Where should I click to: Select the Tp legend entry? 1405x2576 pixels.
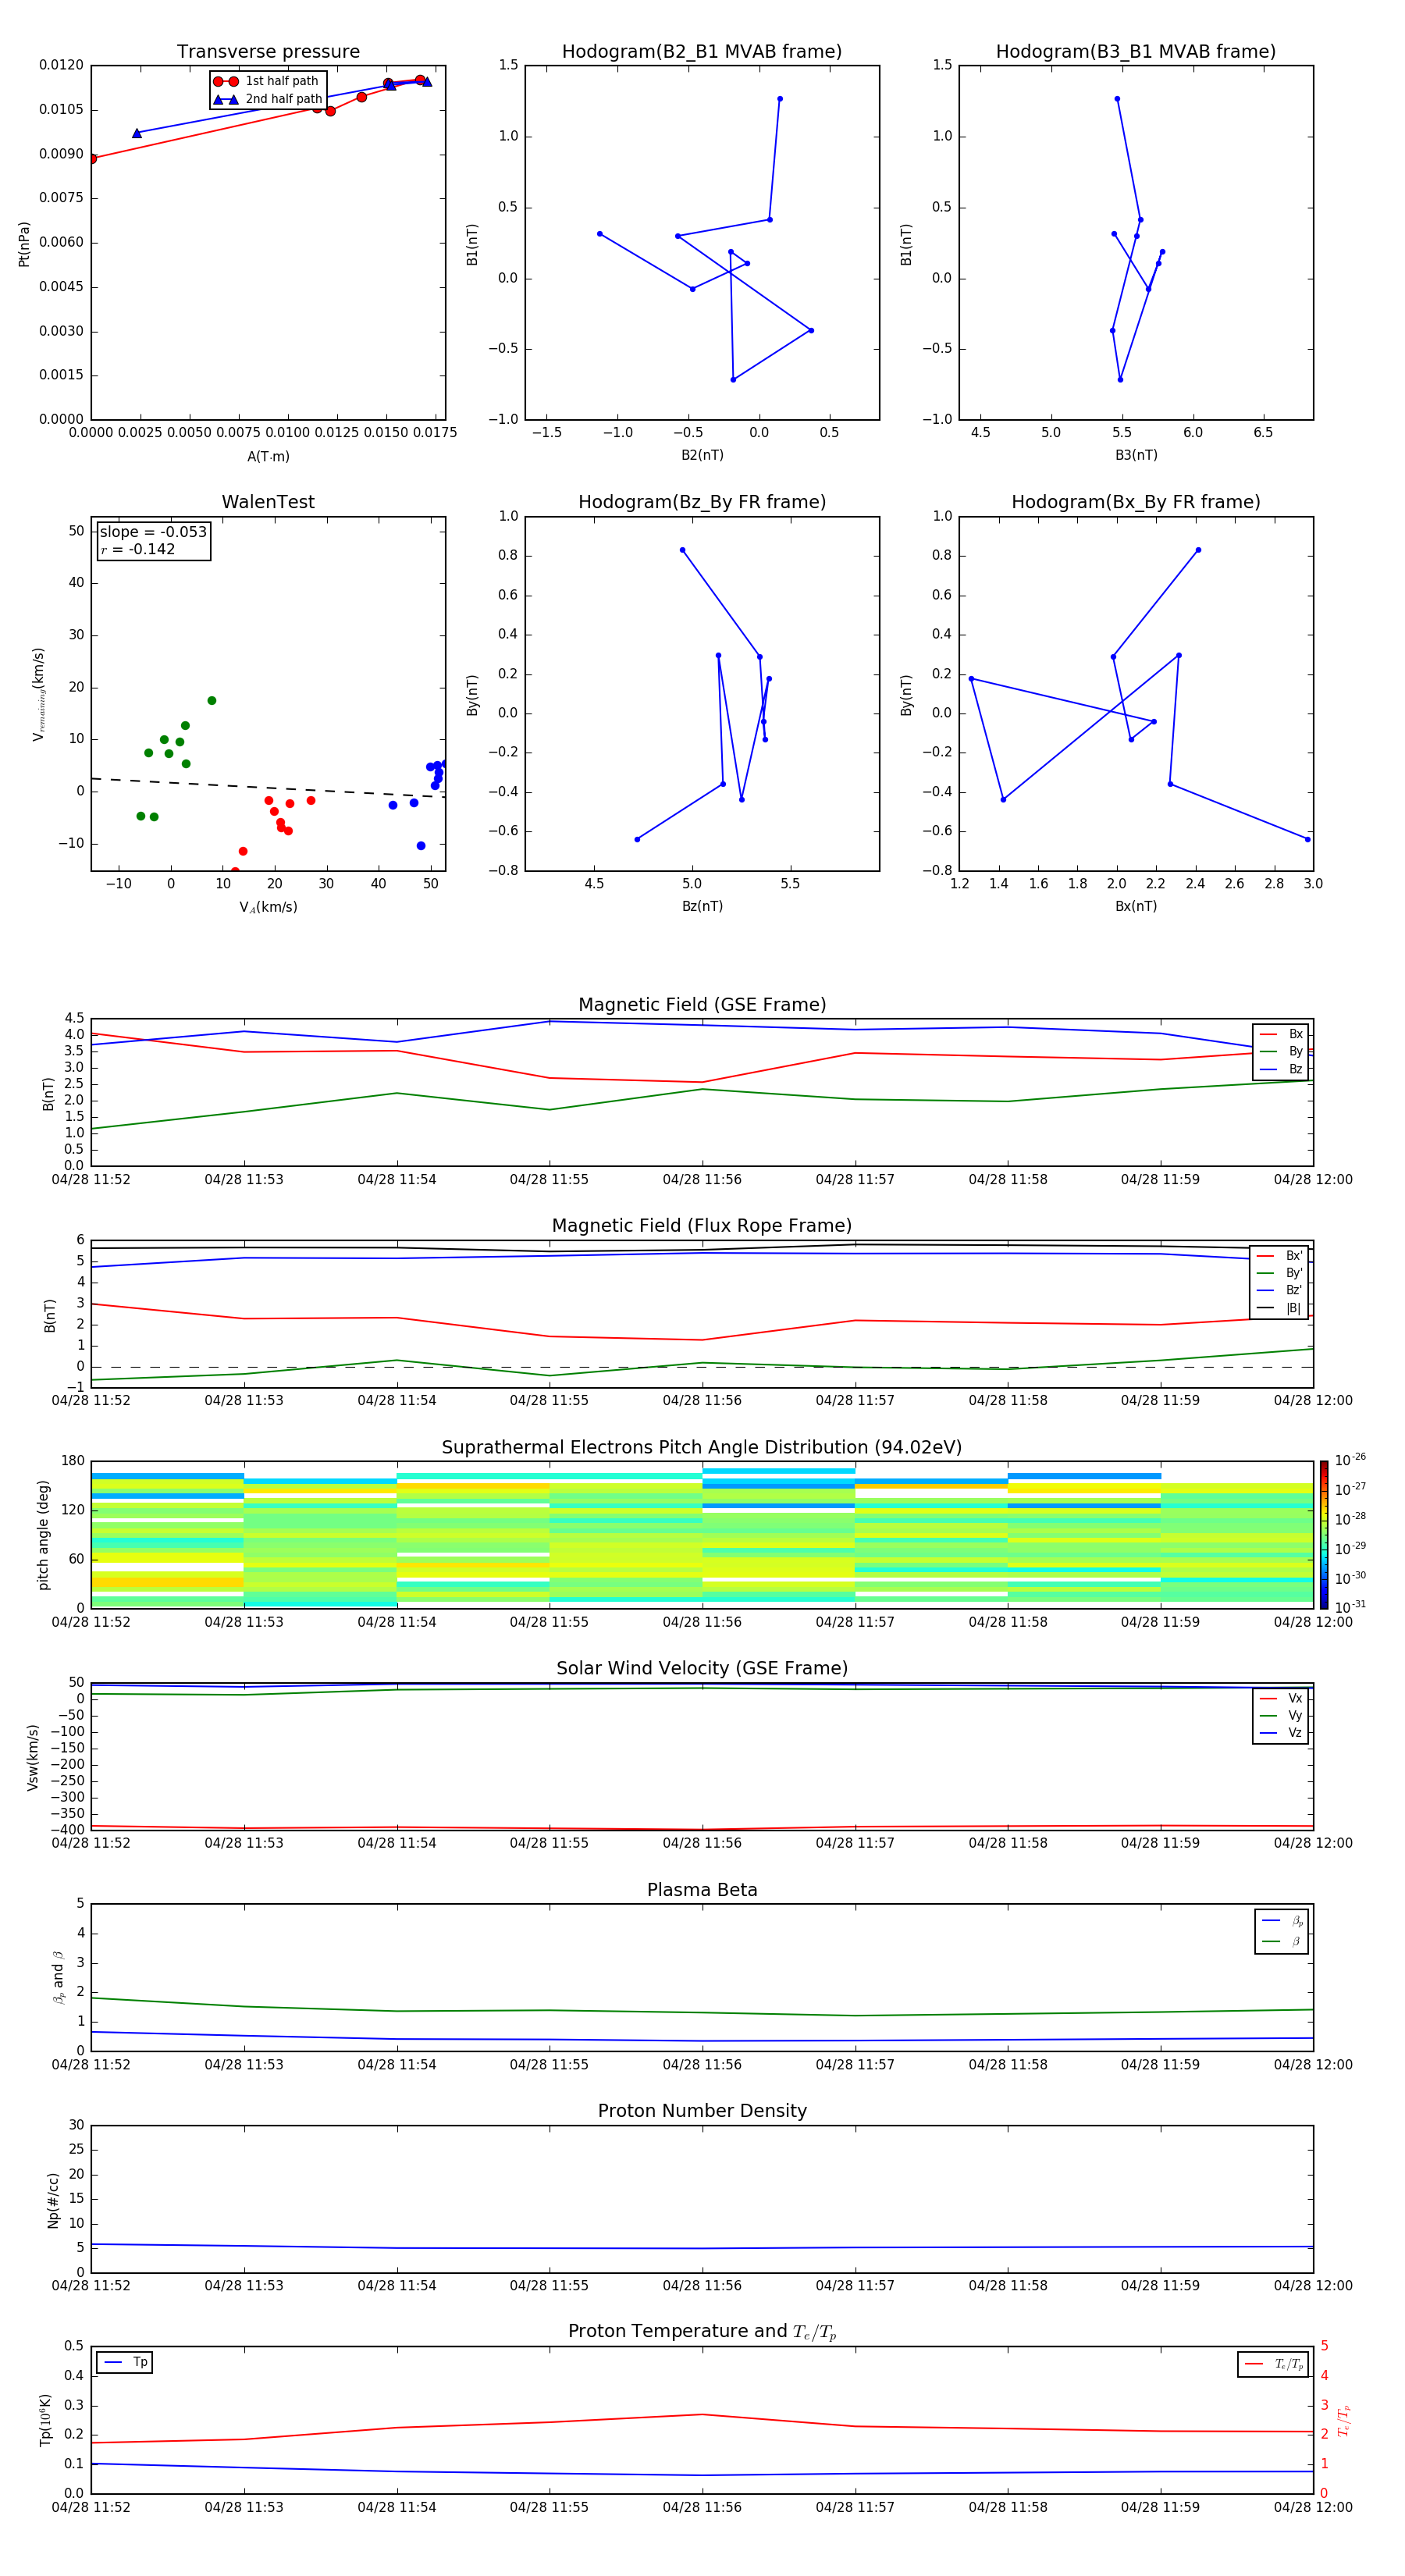(125, 2362)
